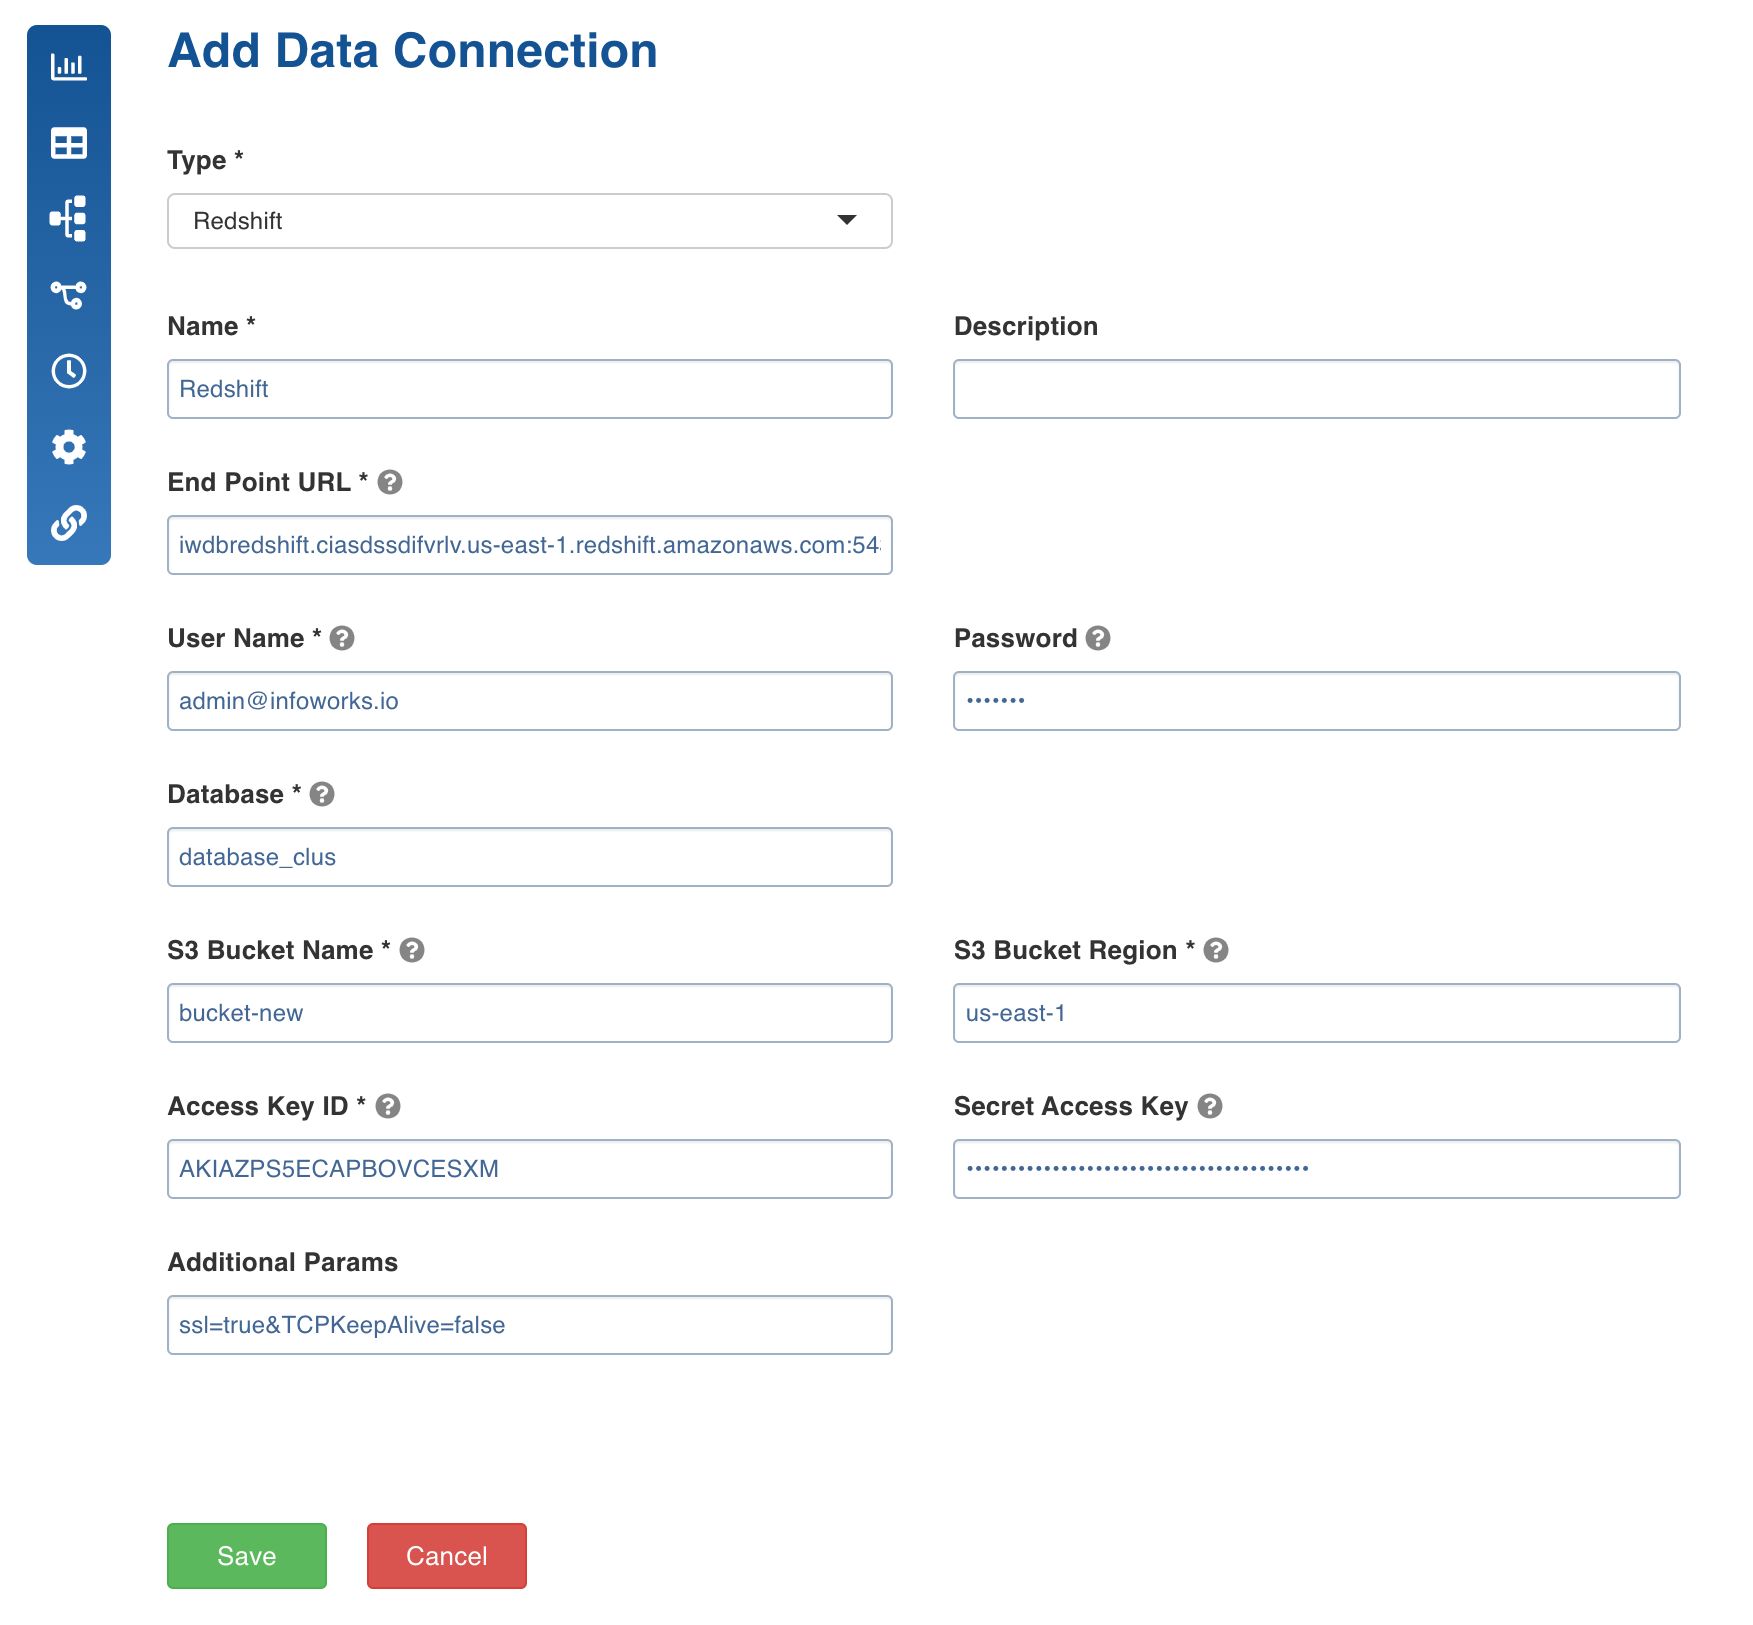1753x1625 pixels.
Task: Focus the empty Description field
Action: (x=1317, y=389)
